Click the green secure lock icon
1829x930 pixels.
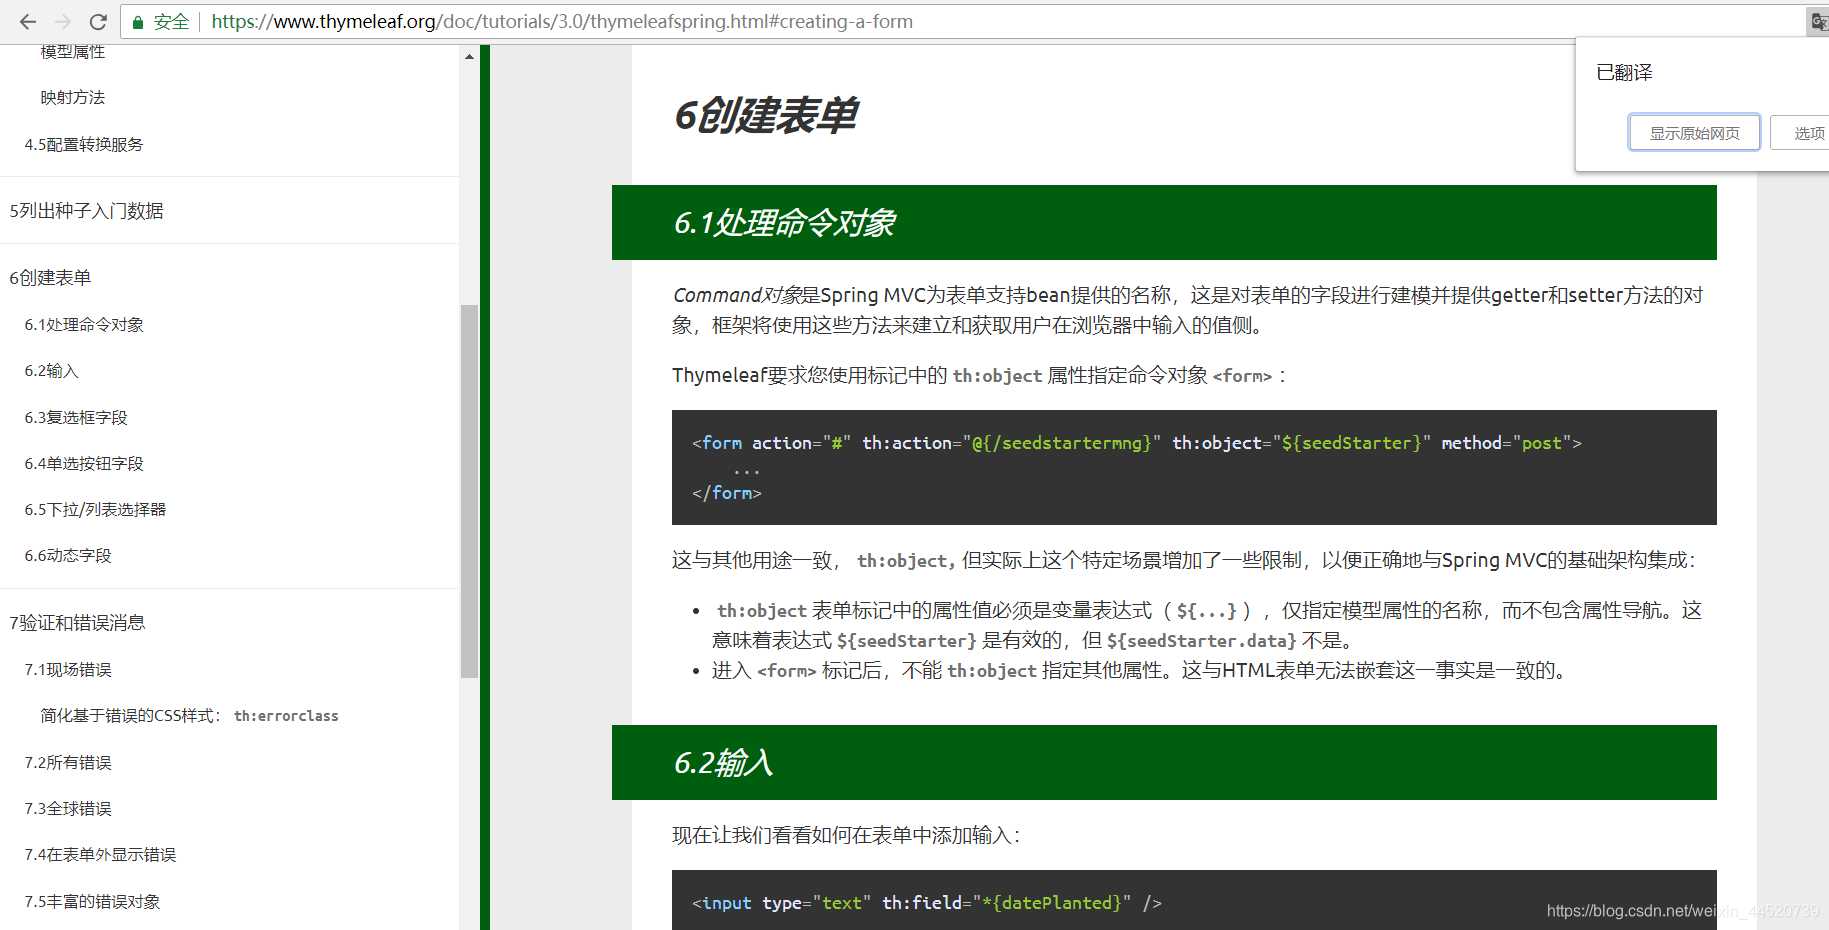(138, 22)
